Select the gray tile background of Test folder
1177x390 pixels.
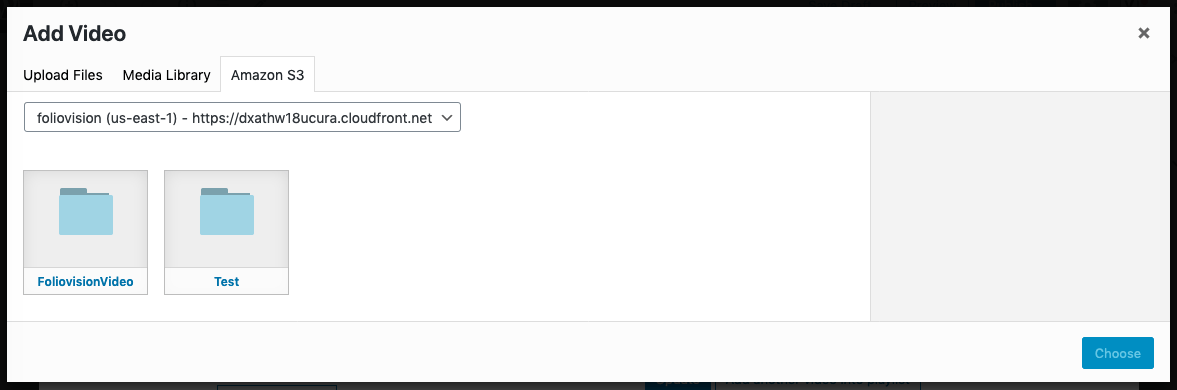(x=227, y=219)
